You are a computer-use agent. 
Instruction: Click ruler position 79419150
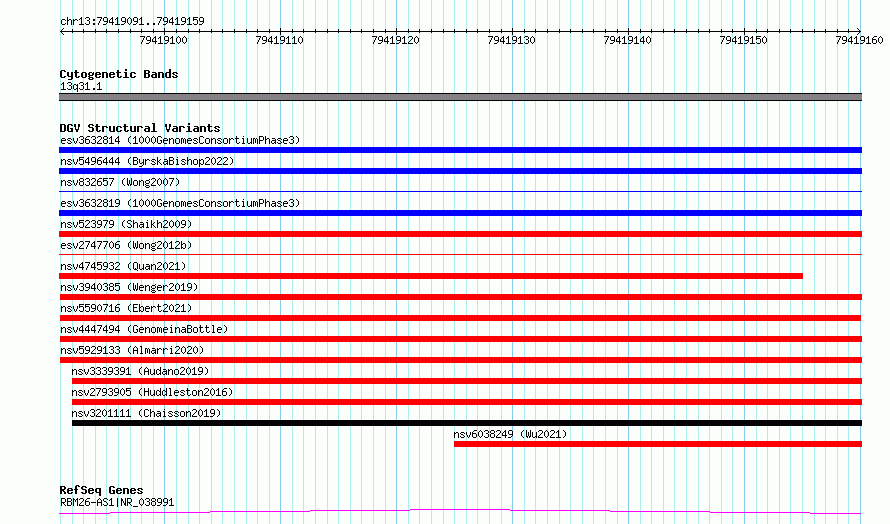tap(743, 40)
